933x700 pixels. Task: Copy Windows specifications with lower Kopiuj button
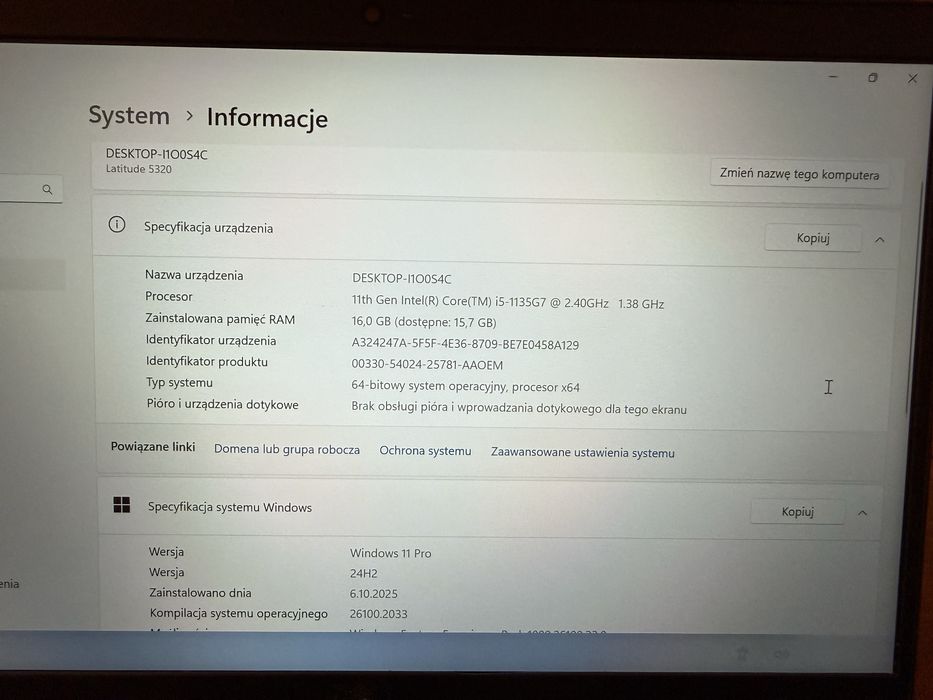797,512
